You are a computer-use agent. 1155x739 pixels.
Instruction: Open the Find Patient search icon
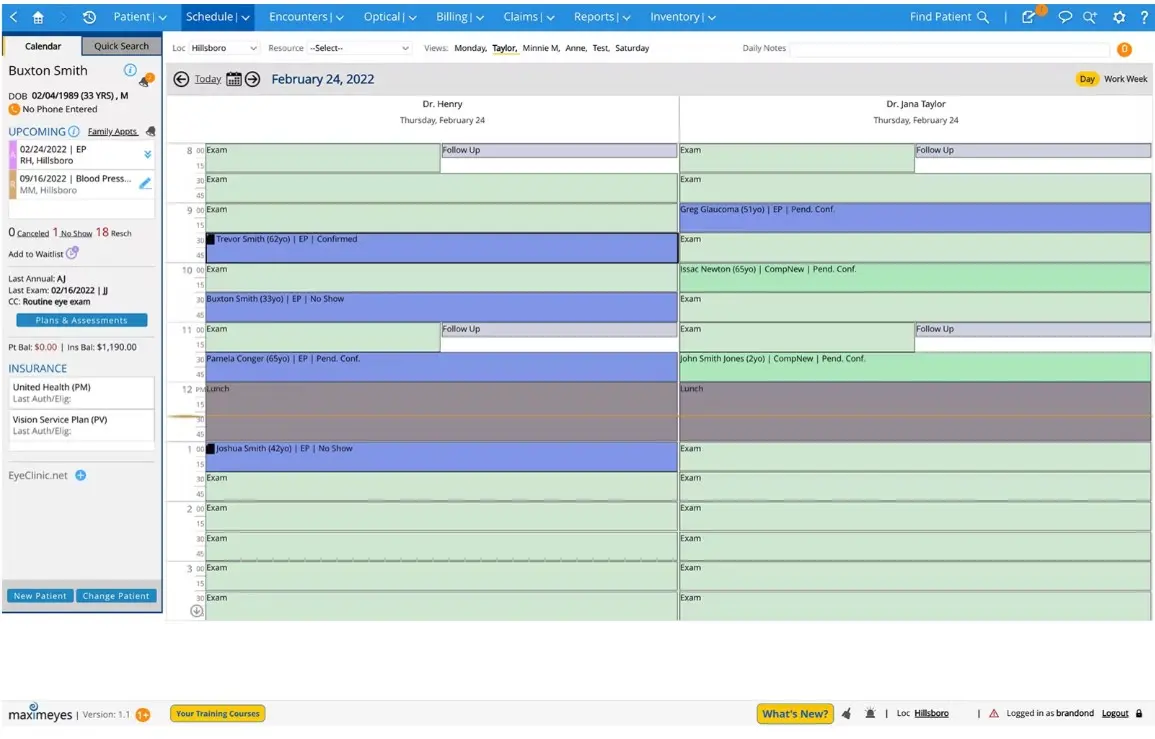983,16
